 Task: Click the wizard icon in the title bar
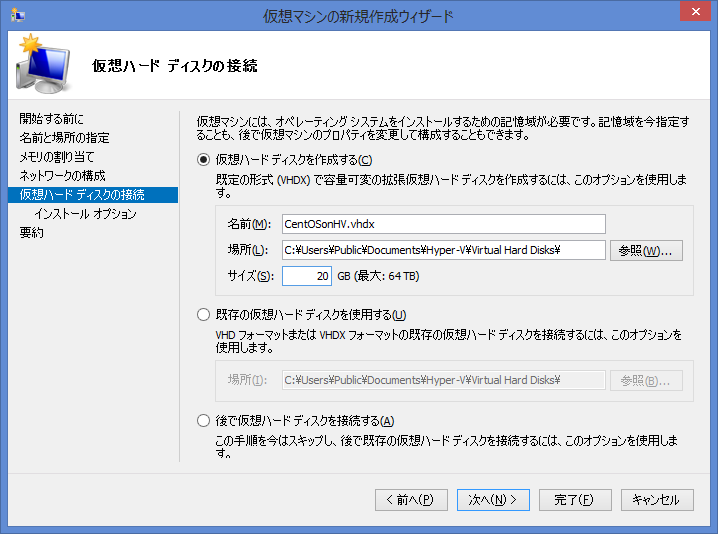click(17, 16)
